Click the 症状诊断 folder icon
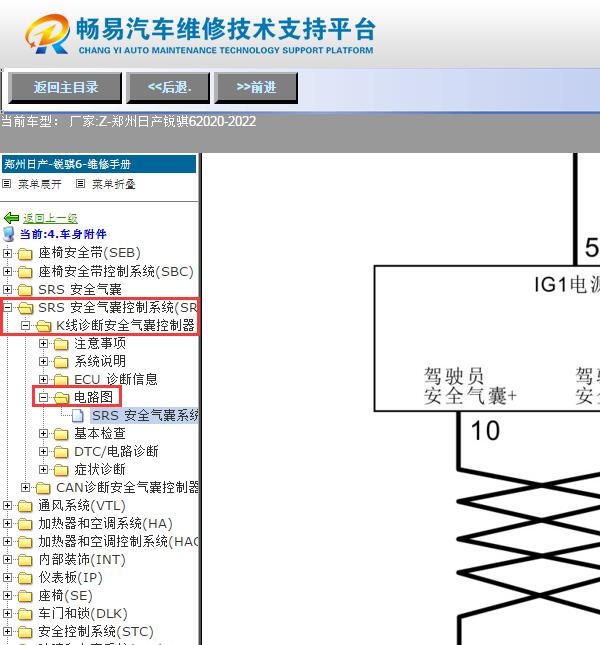This screenshot has width=600, height=645. (61, 470)
